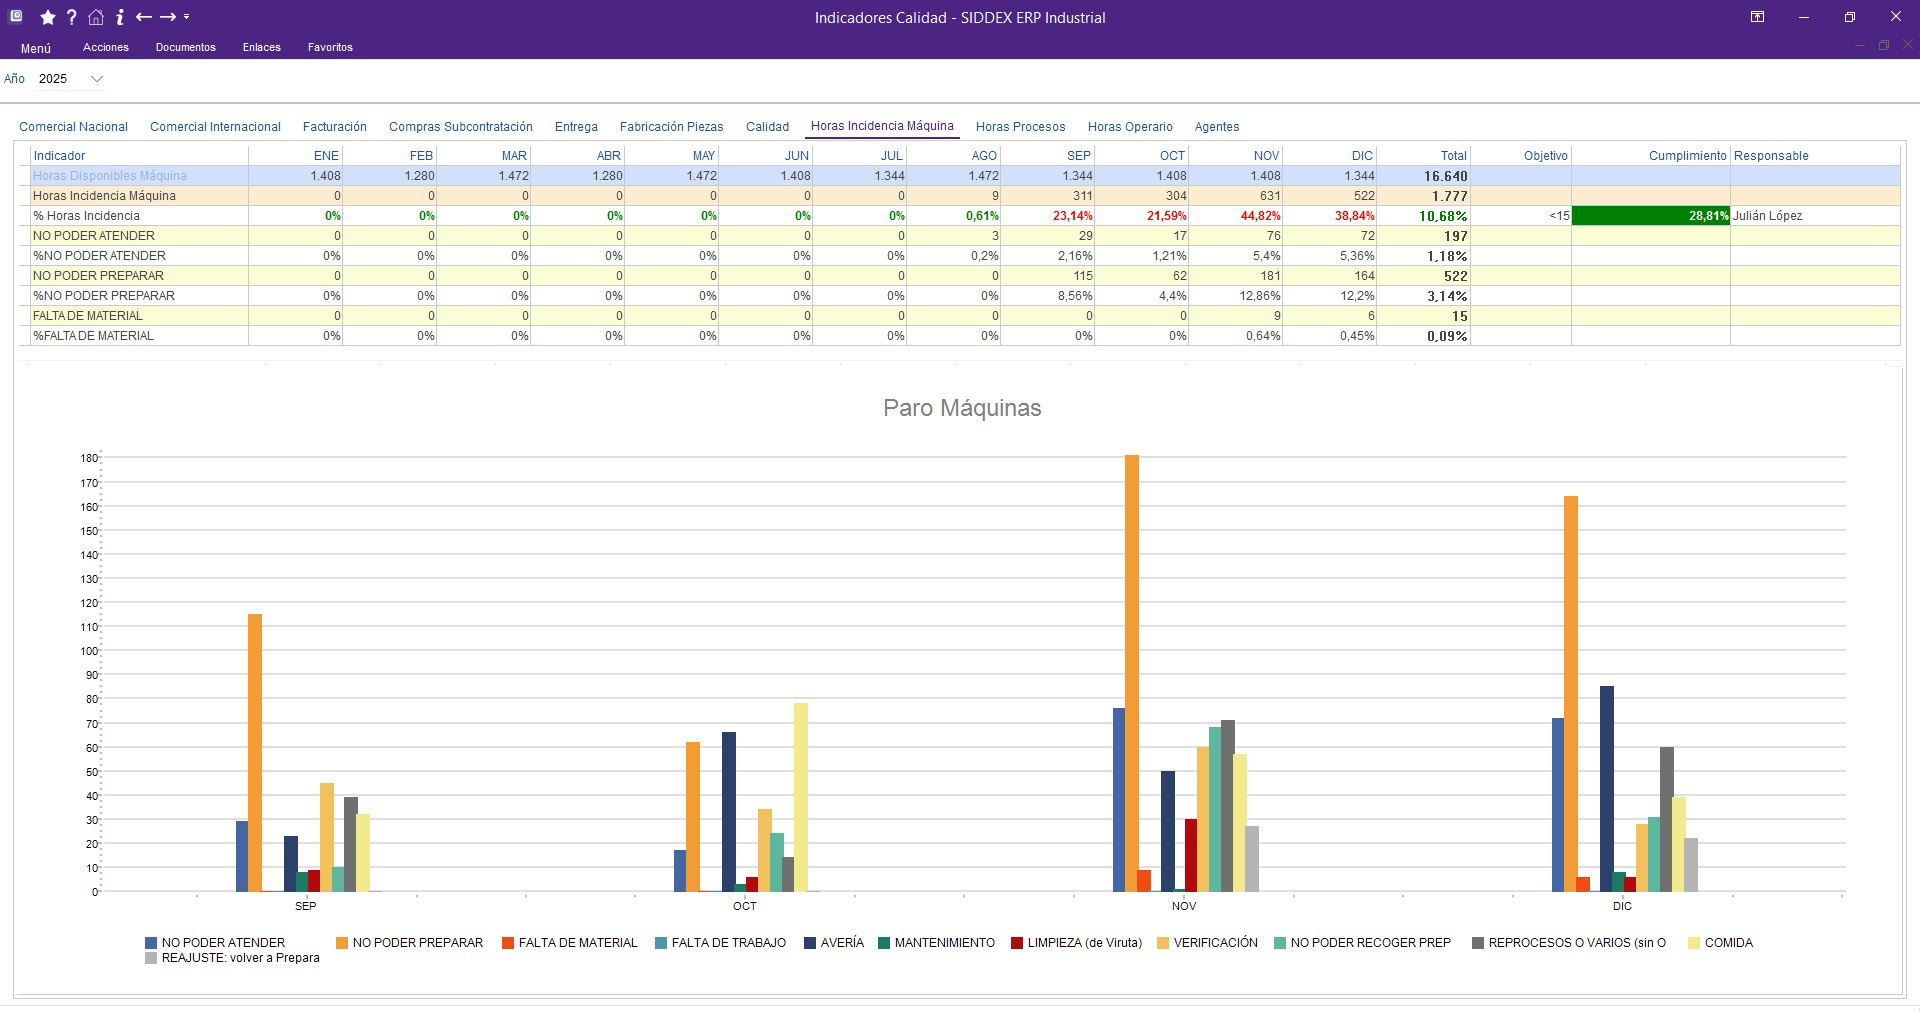Select the Facturación tab
Viewport: 1920px width, 1011px height.
[x=334, y=127]
